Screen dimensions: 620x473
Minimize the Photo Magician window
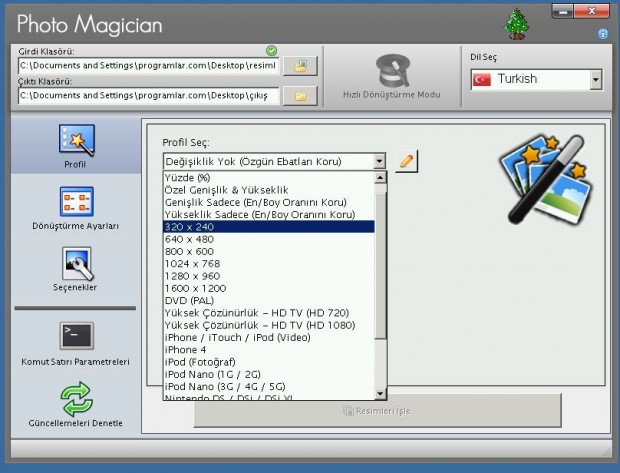pos(563,11)
